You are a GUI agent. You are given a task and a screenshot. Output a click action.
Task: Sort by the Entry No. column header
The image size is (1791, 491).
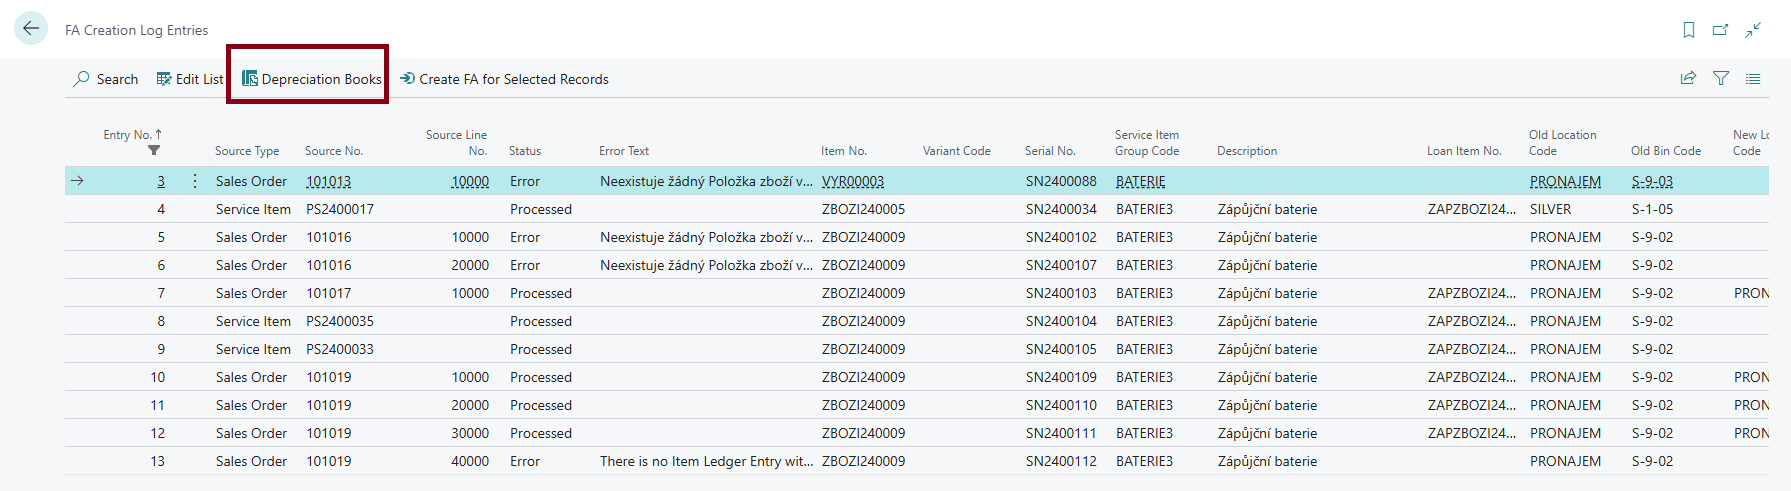[132, 135]
